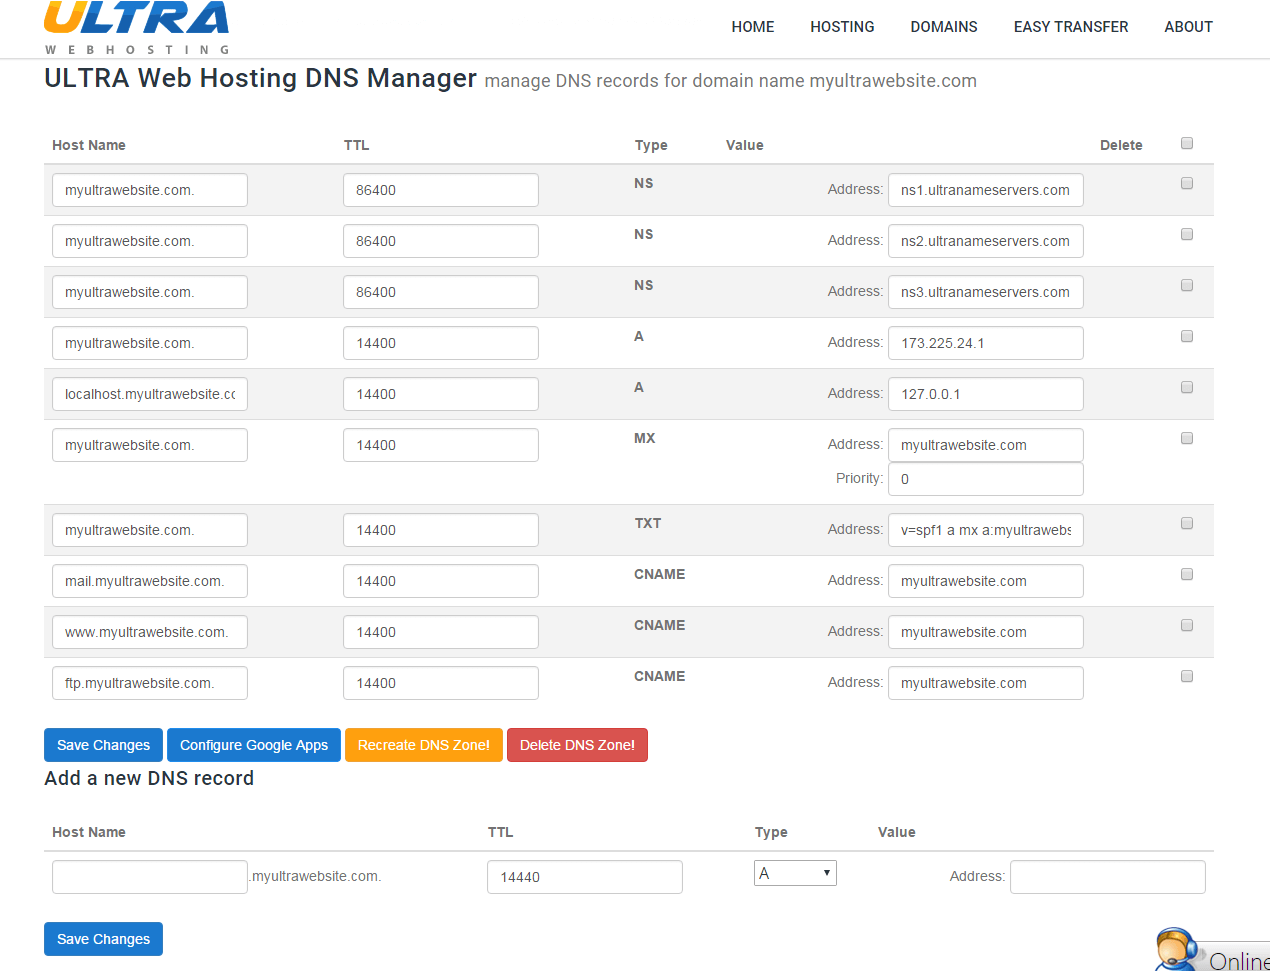1270x971 pixels.
Task: Edit the 127.0.0.1 address field
Action: 986,394
